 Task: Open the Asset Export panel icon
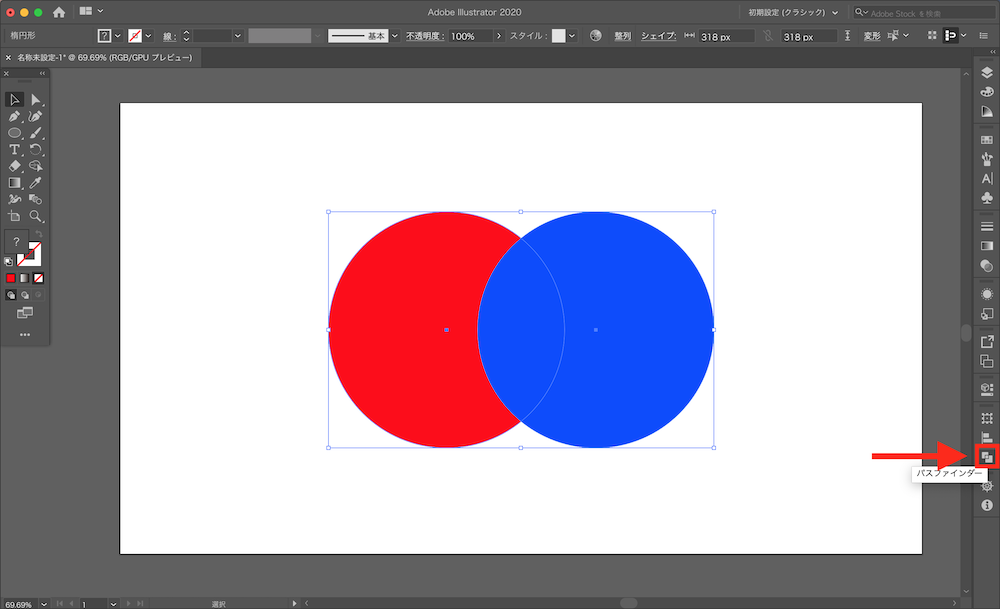(987, 341)
